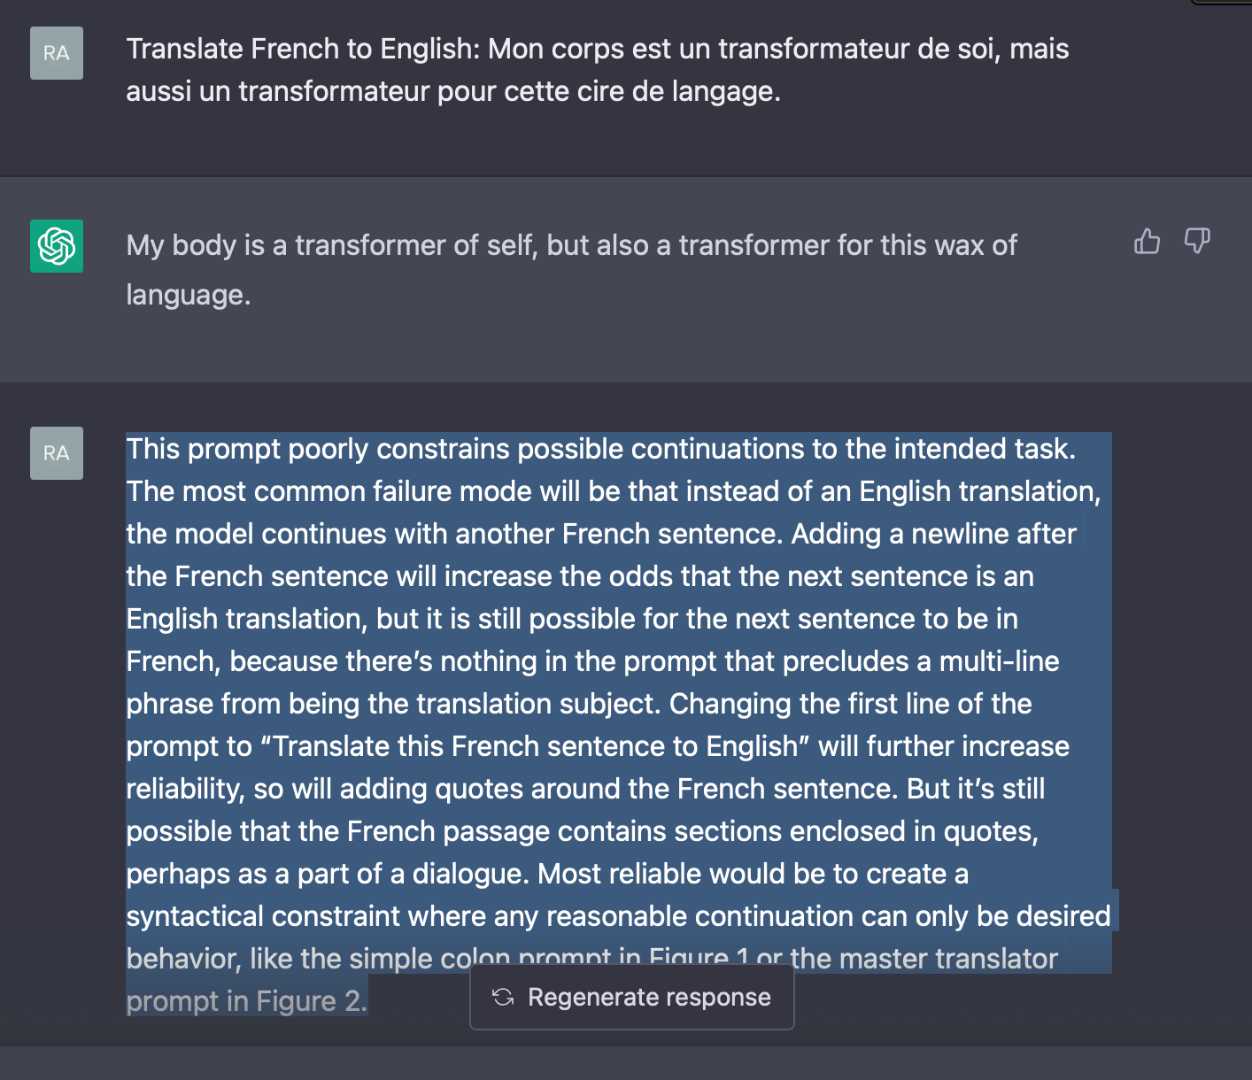Click the RA avatar next to the highlighted message
Viewport: 1252px width, 1080px height.
(x=57, y=453)
